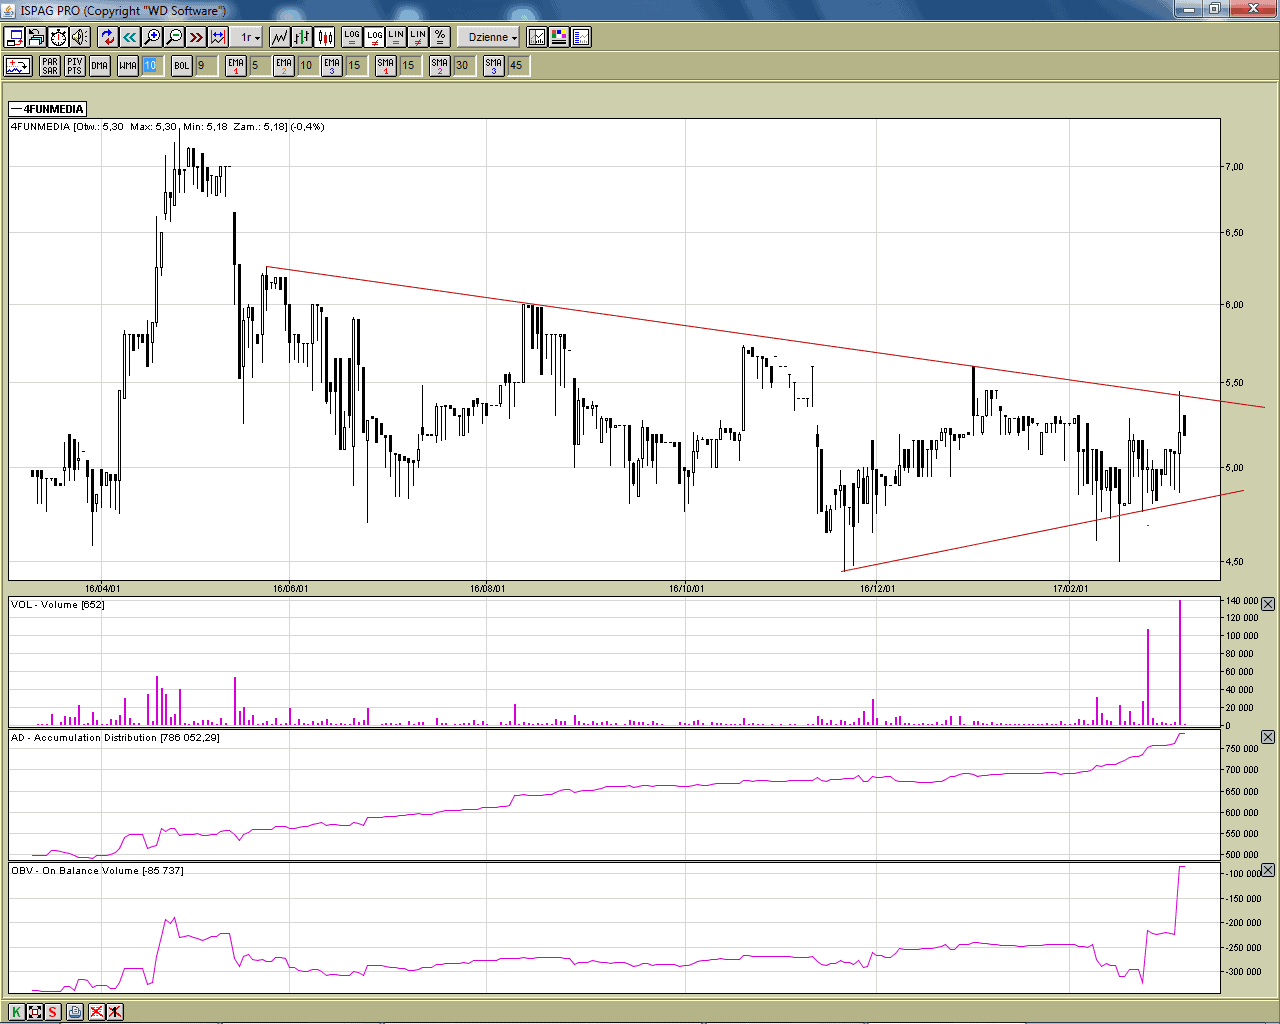Click the red S button
Viewport: 1280px width, 1024px height.
[x=53, y=1012]
